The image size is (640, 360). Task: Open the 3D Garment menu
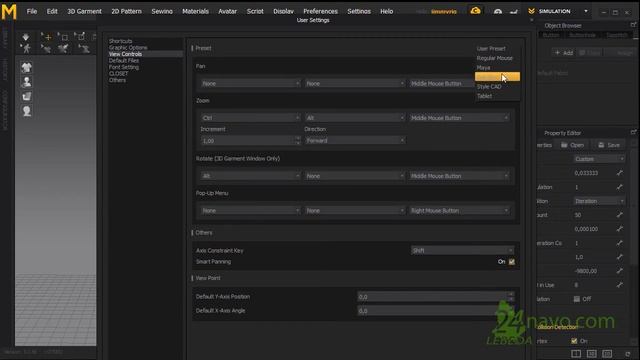click(x=84, y=11)
